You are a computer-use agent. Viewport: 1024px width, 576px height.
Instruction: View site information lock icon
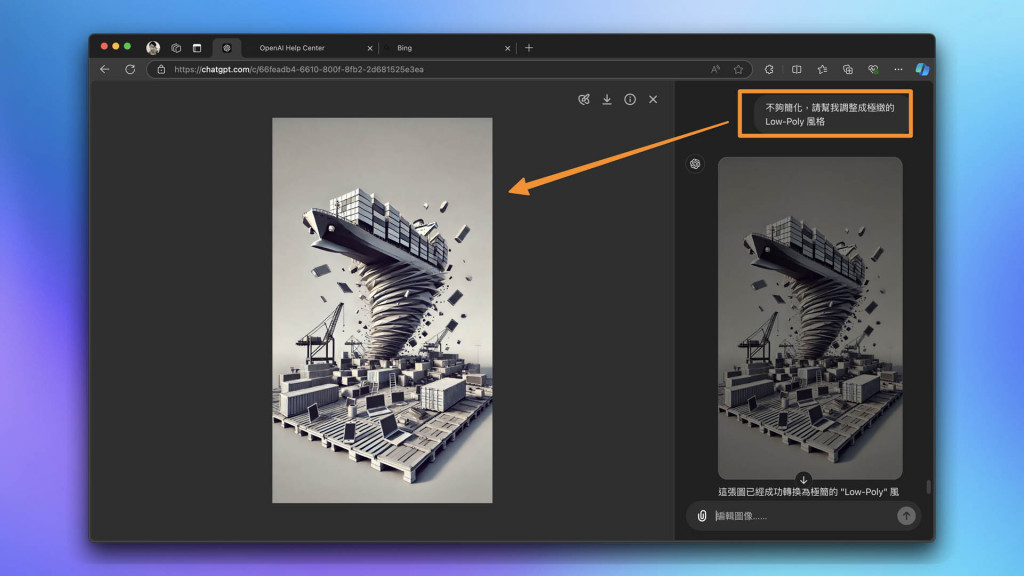161,69
